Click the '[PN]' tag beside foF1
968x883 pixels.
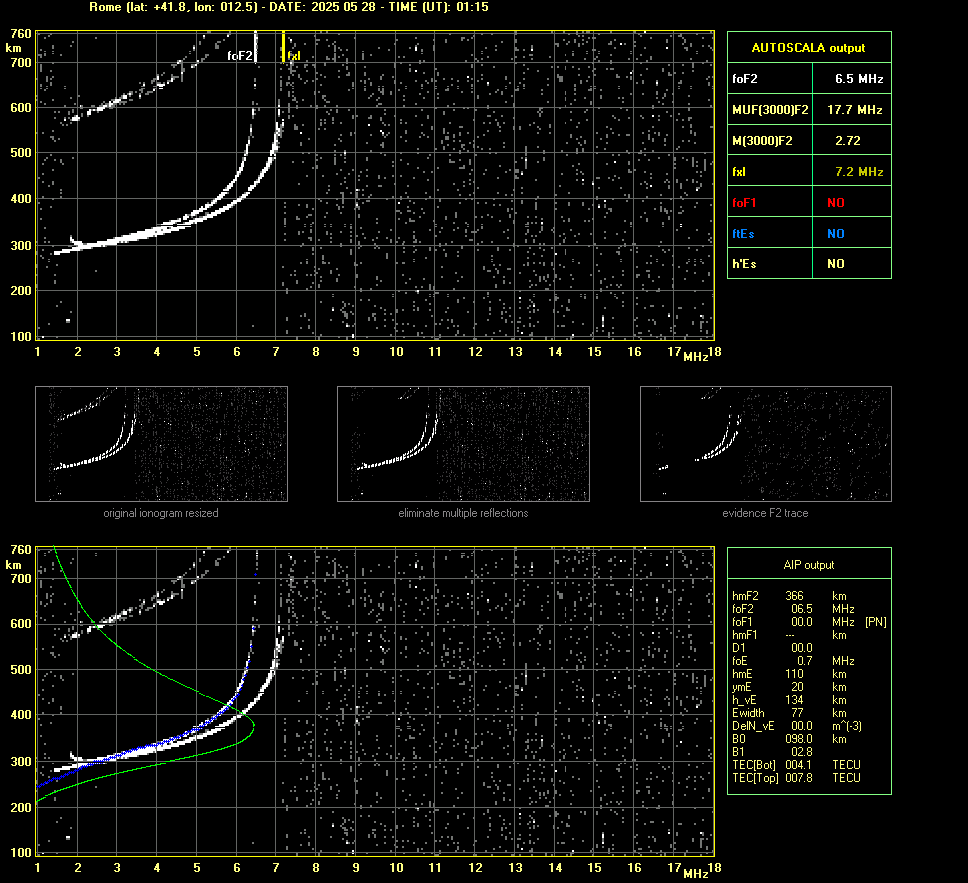click(x=875, y=622)
